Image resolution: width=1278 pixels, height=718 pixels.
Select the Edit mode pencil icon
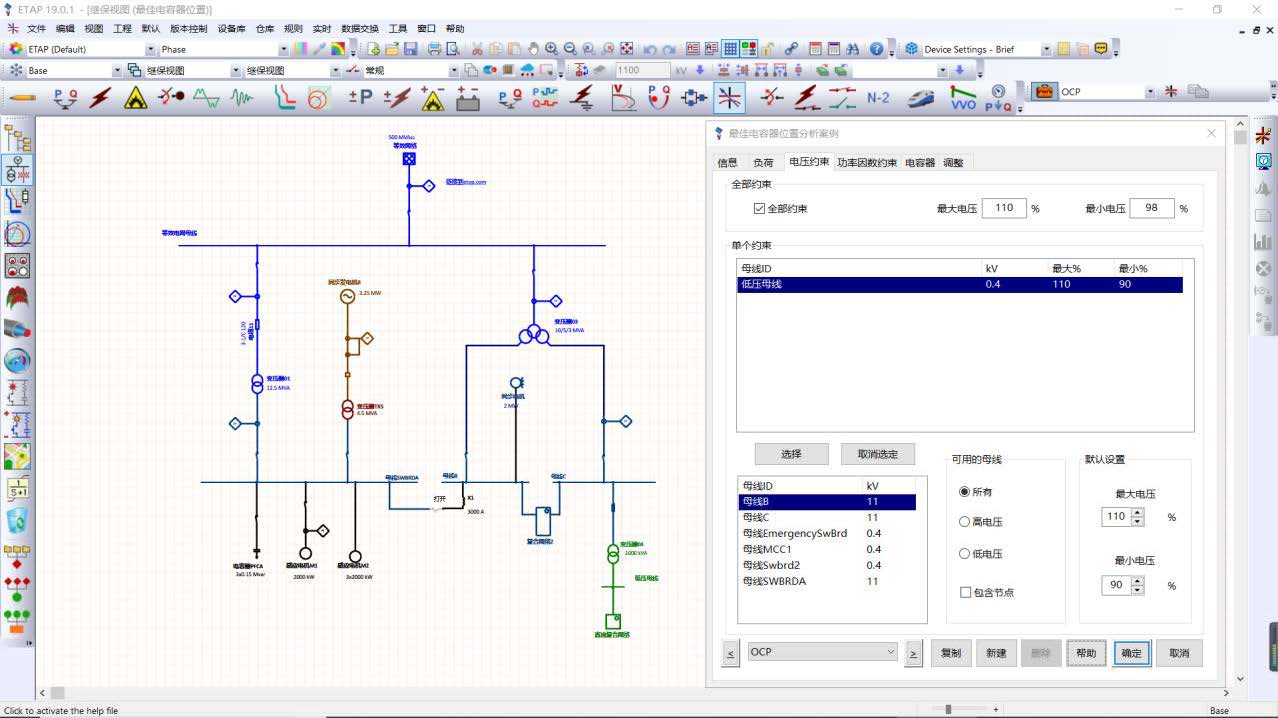pyautogui.click(x=22, y=97)
